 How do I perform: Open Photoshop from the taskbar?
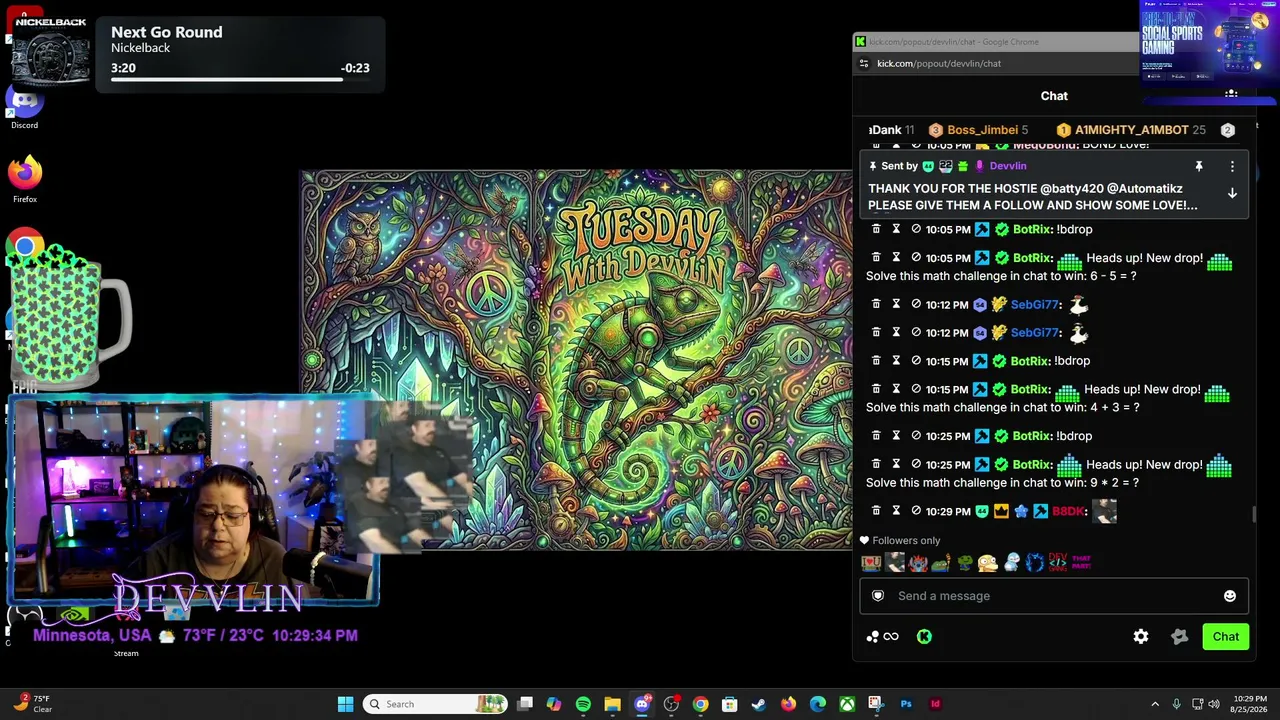click(906, 704)
